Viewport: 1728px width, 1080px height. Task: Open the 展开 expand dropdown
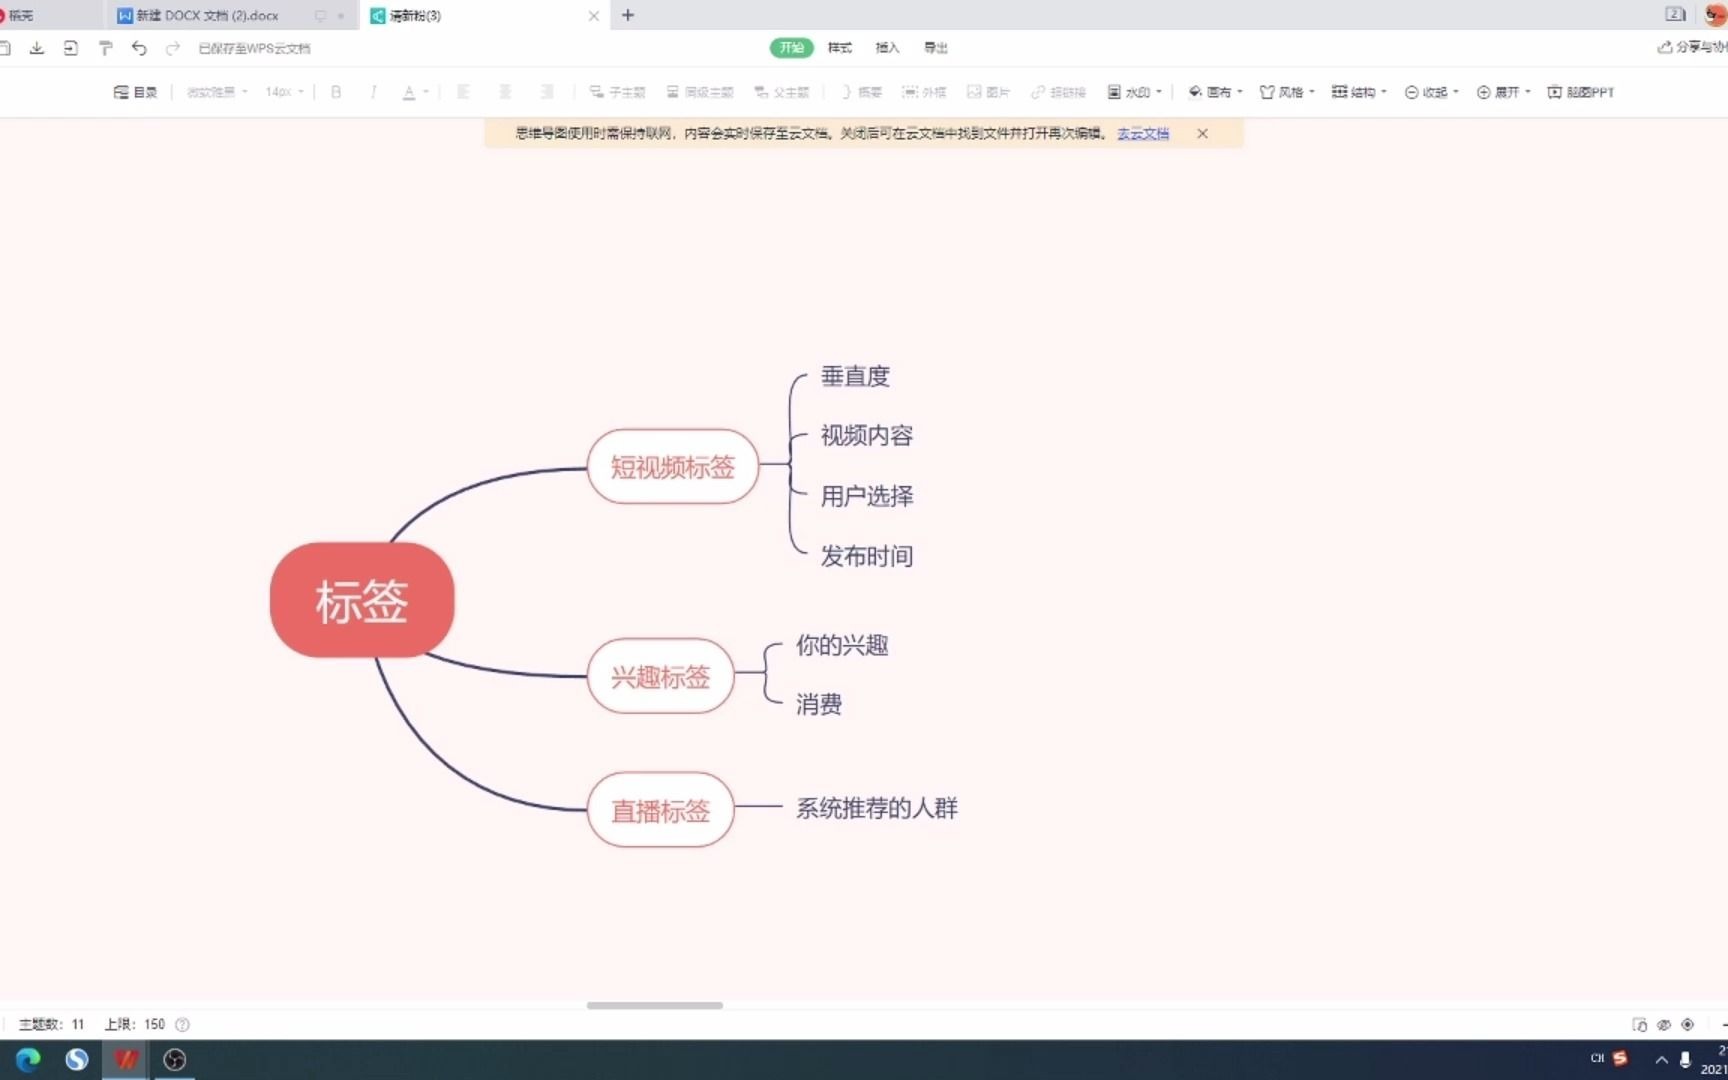point(1503,92)
